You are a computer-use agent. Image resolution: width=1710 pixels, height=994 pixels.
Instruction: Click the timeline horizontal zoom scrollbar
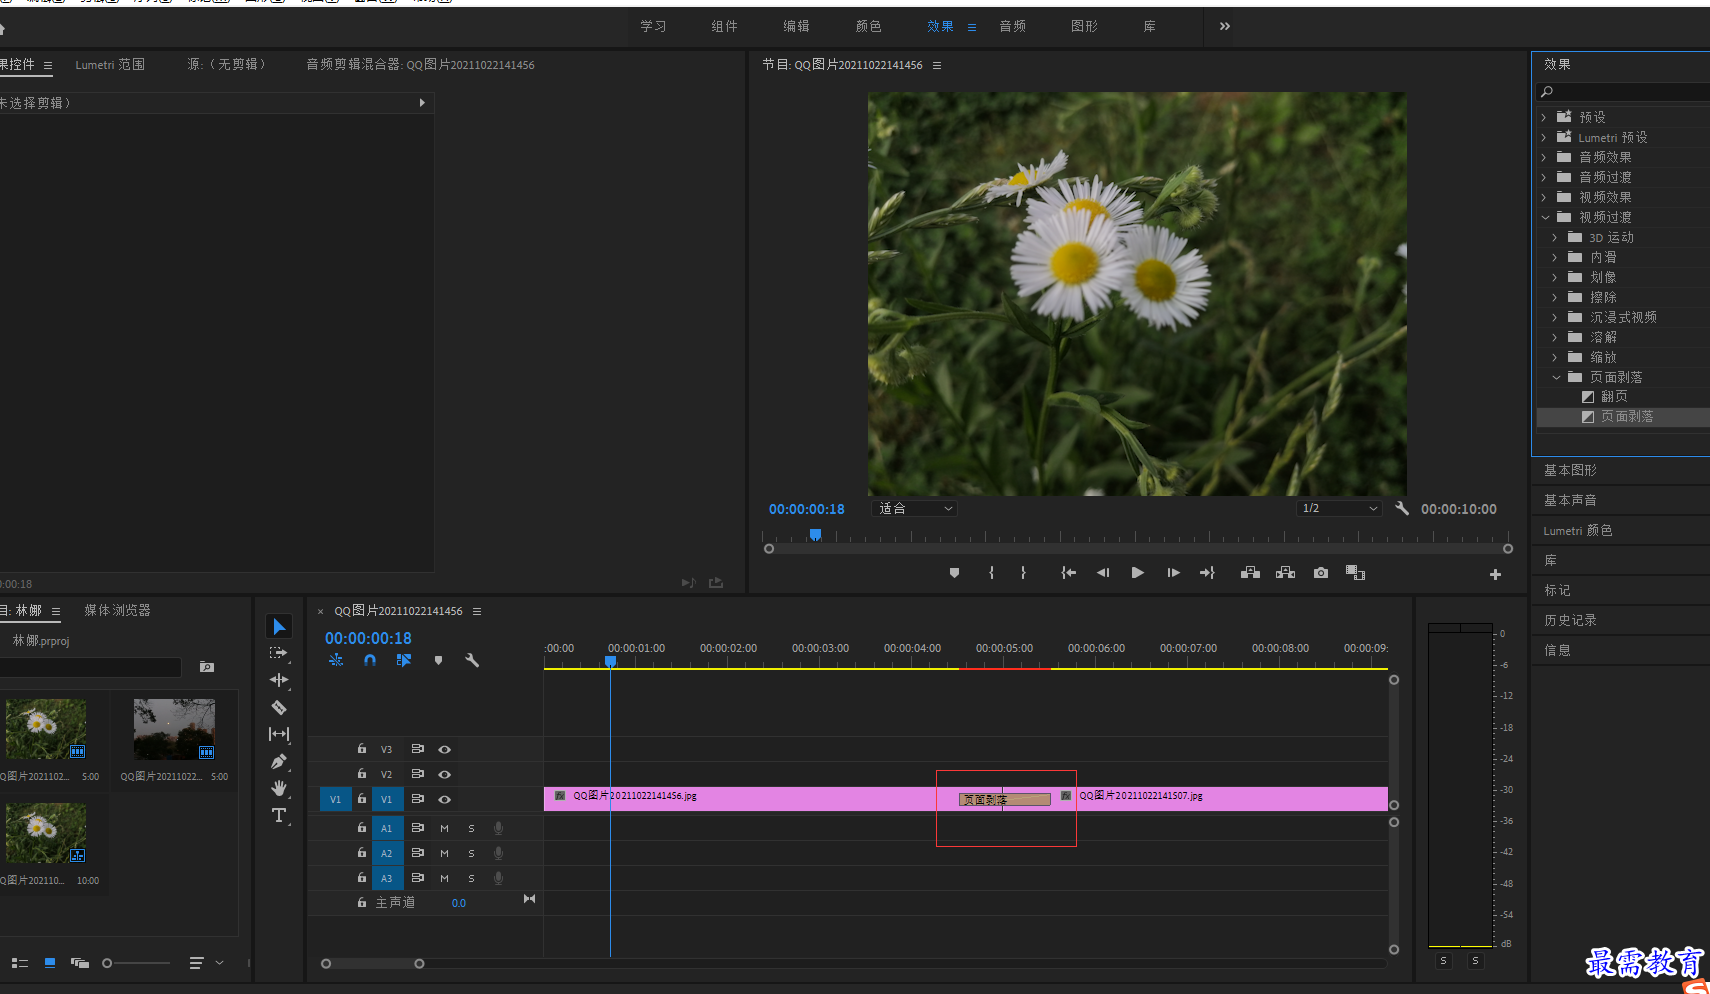click(x=372, y=964)
